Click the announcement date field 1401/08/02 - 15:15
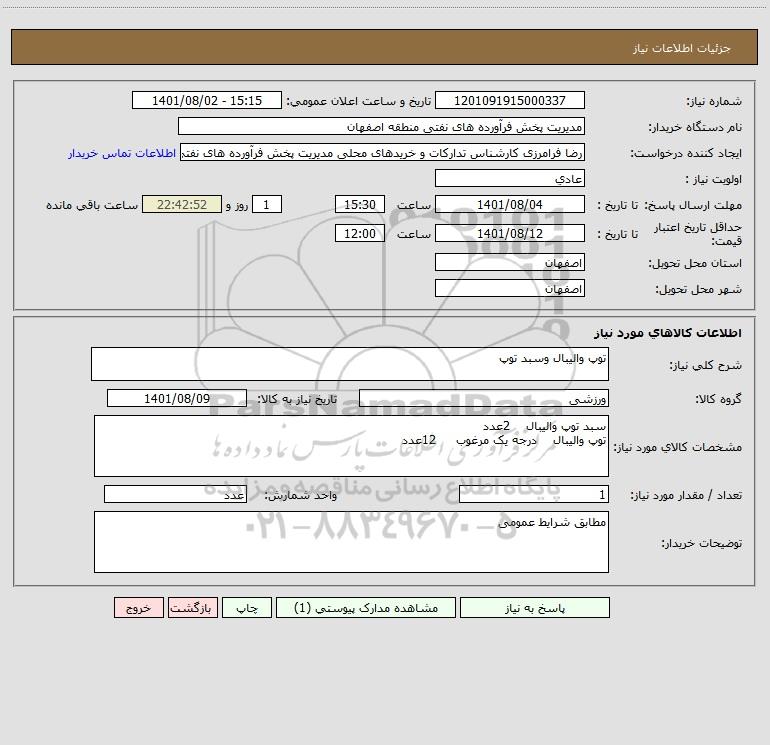 207,100
